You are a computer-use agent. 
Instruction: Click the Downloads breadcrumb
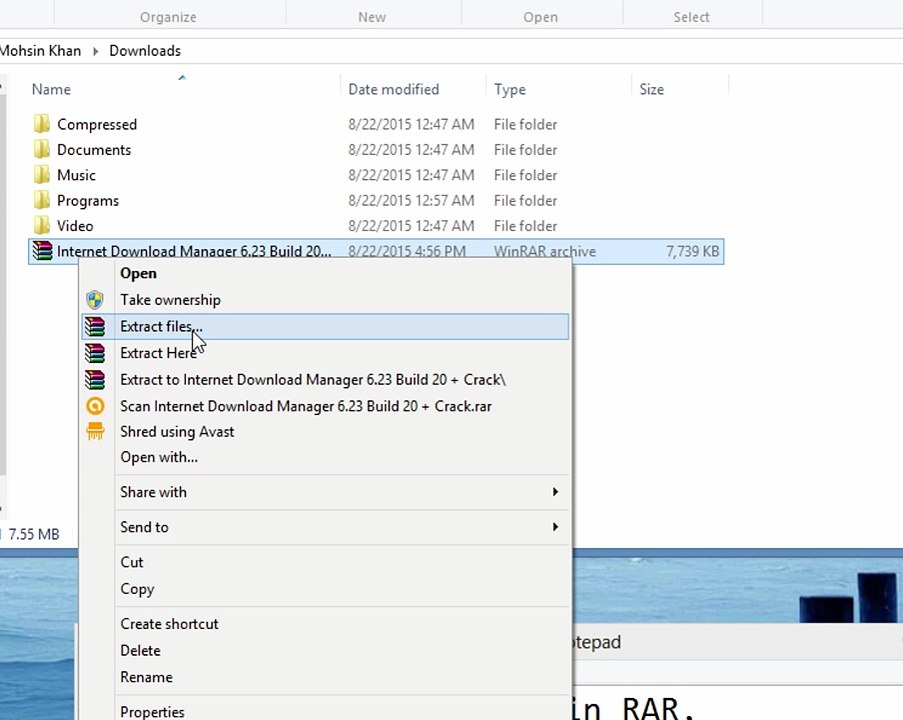click(x=145, y=51)
